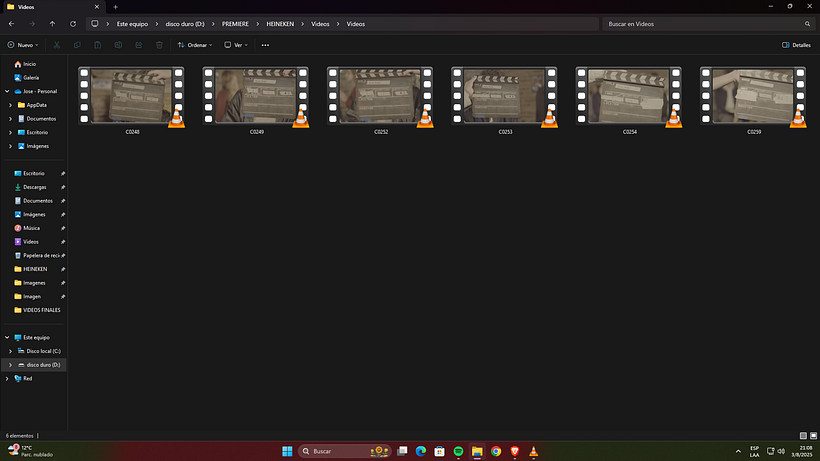This screenshot has height=461, width=820.
Task: Expand Disco local (C:) tree node
Action: click(10, 351)
